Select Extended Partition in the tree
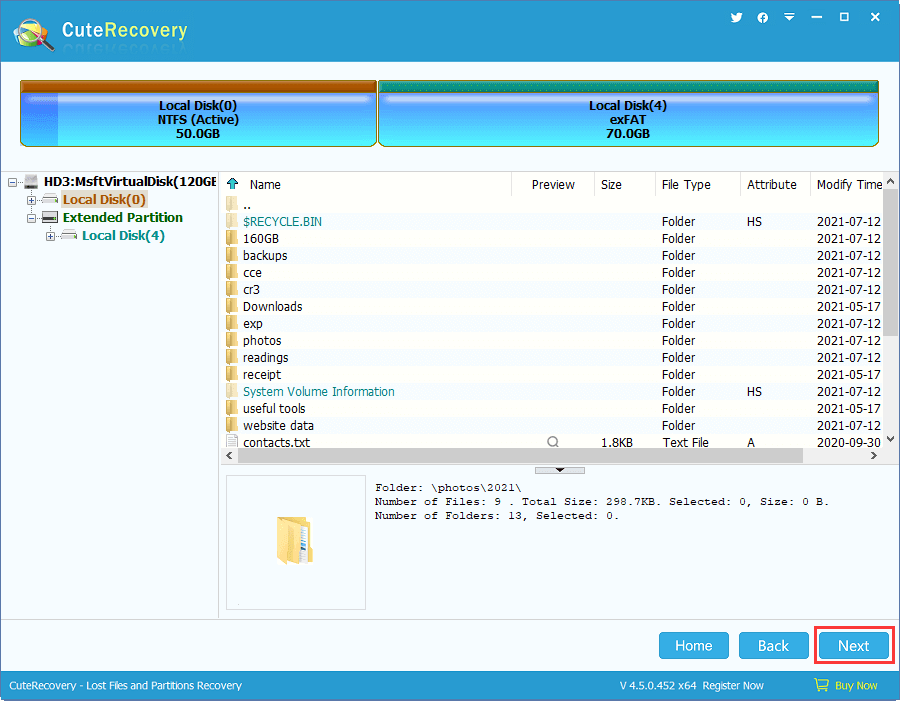Image resolution: width=900 pixels, height=701 pixels. [x=122, y=217]
